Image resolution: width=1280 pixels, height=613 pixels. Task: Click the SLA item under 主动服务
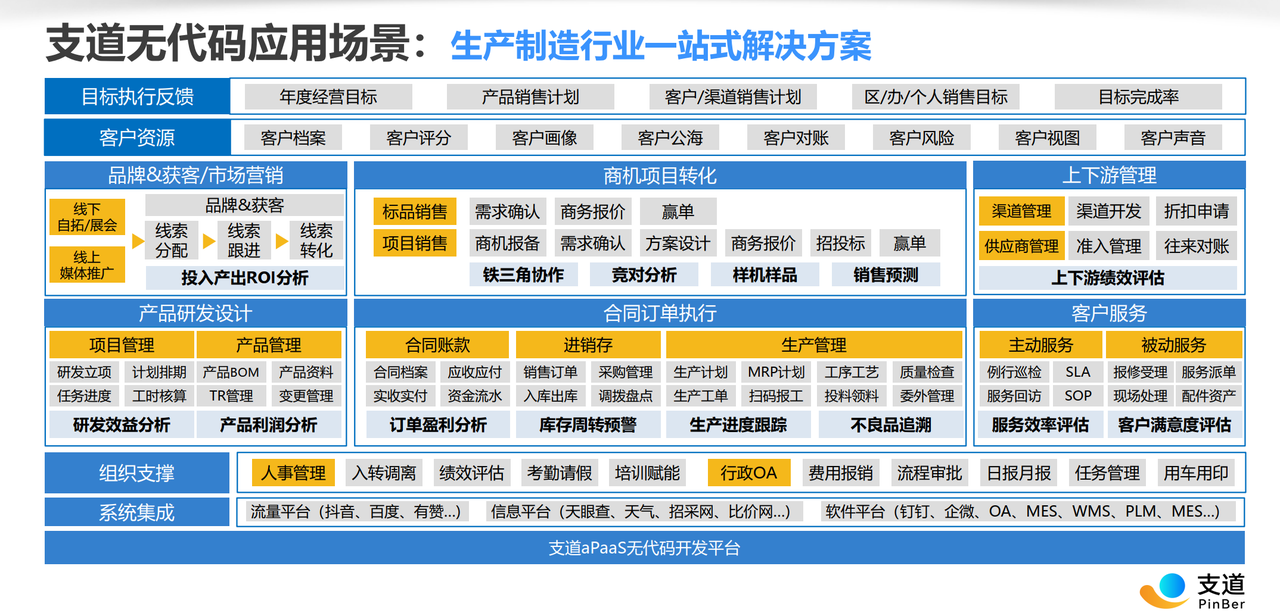(x=1077, y=372)
